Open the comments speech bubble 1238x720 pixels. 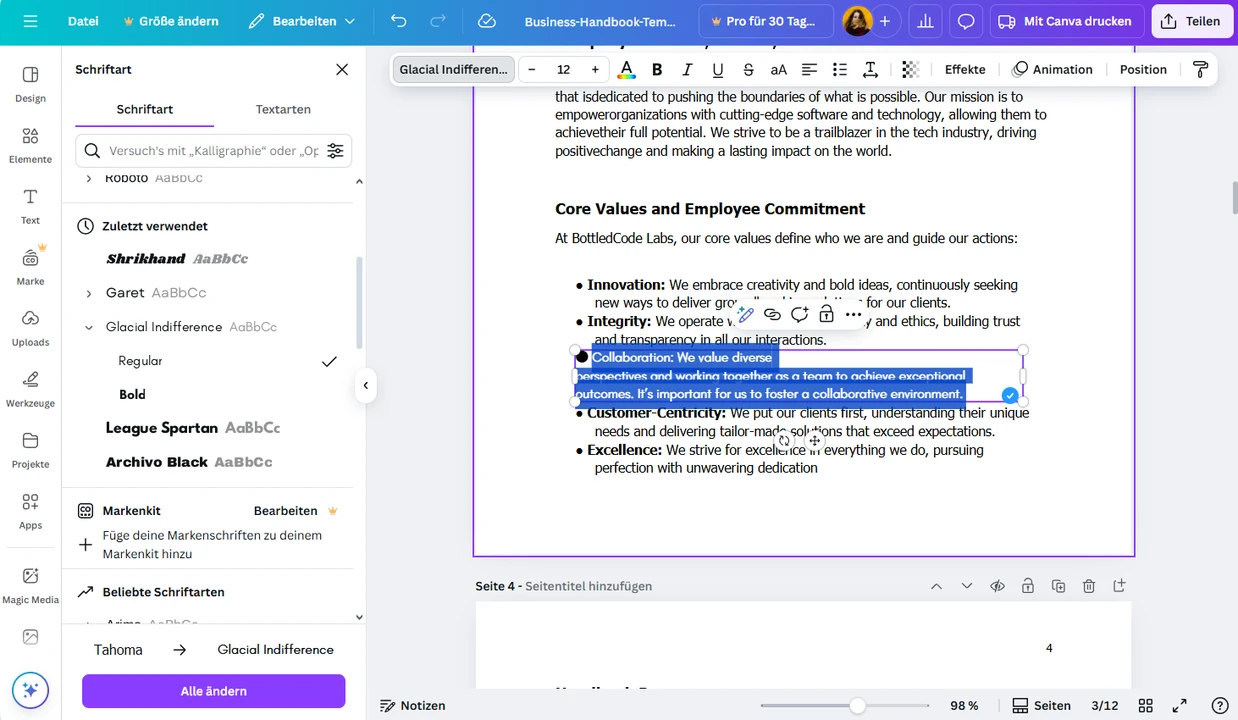coord(966,21)
